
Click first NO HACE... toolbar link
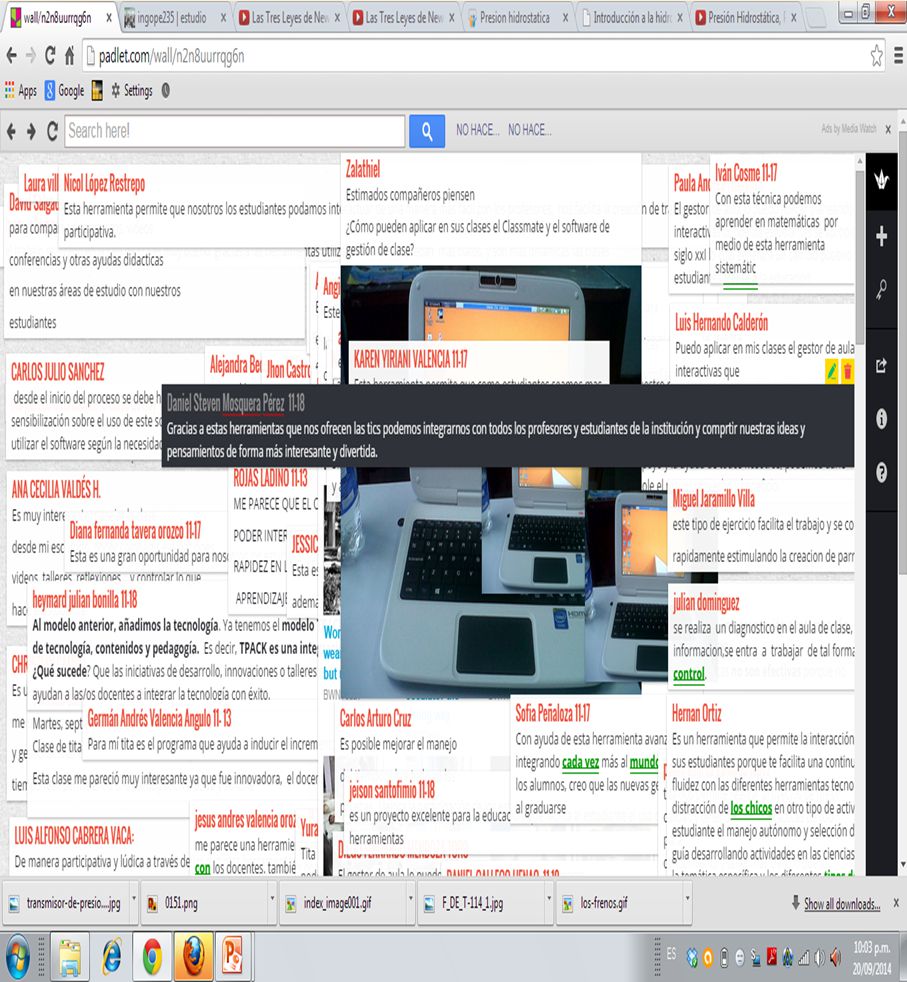477,130
